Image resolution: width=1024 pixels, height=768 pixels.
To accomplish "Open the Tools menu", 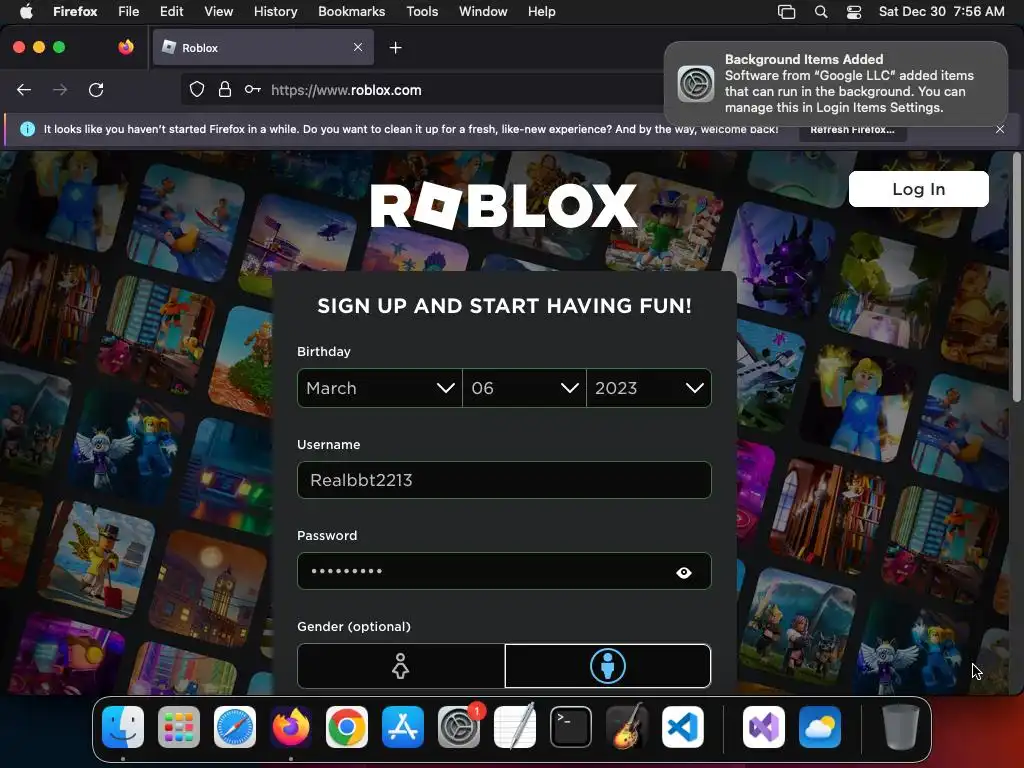I will [x=422, y=11].
